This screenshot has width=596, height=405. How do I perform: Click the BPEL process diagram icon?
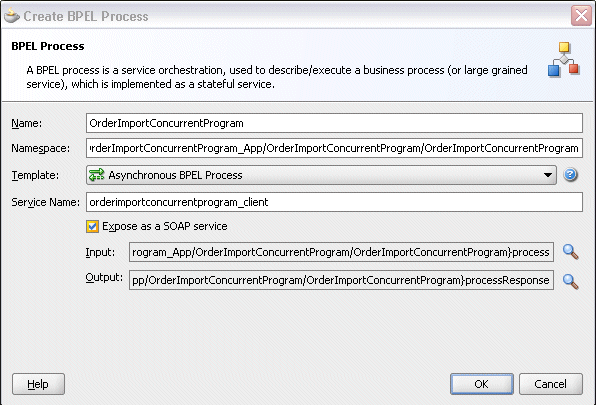[564, 59]
